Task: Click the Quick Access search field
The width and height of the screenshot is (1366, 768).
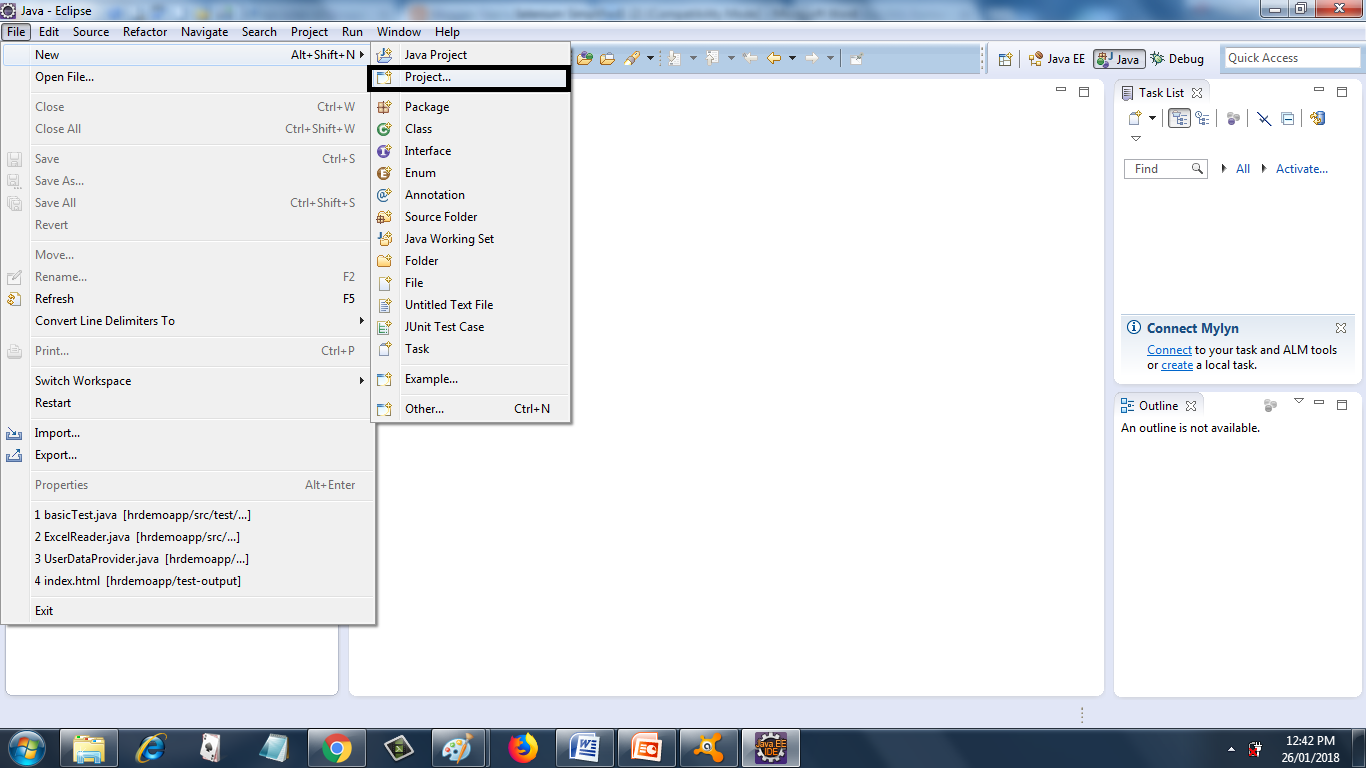Action: coord(1291,57)
